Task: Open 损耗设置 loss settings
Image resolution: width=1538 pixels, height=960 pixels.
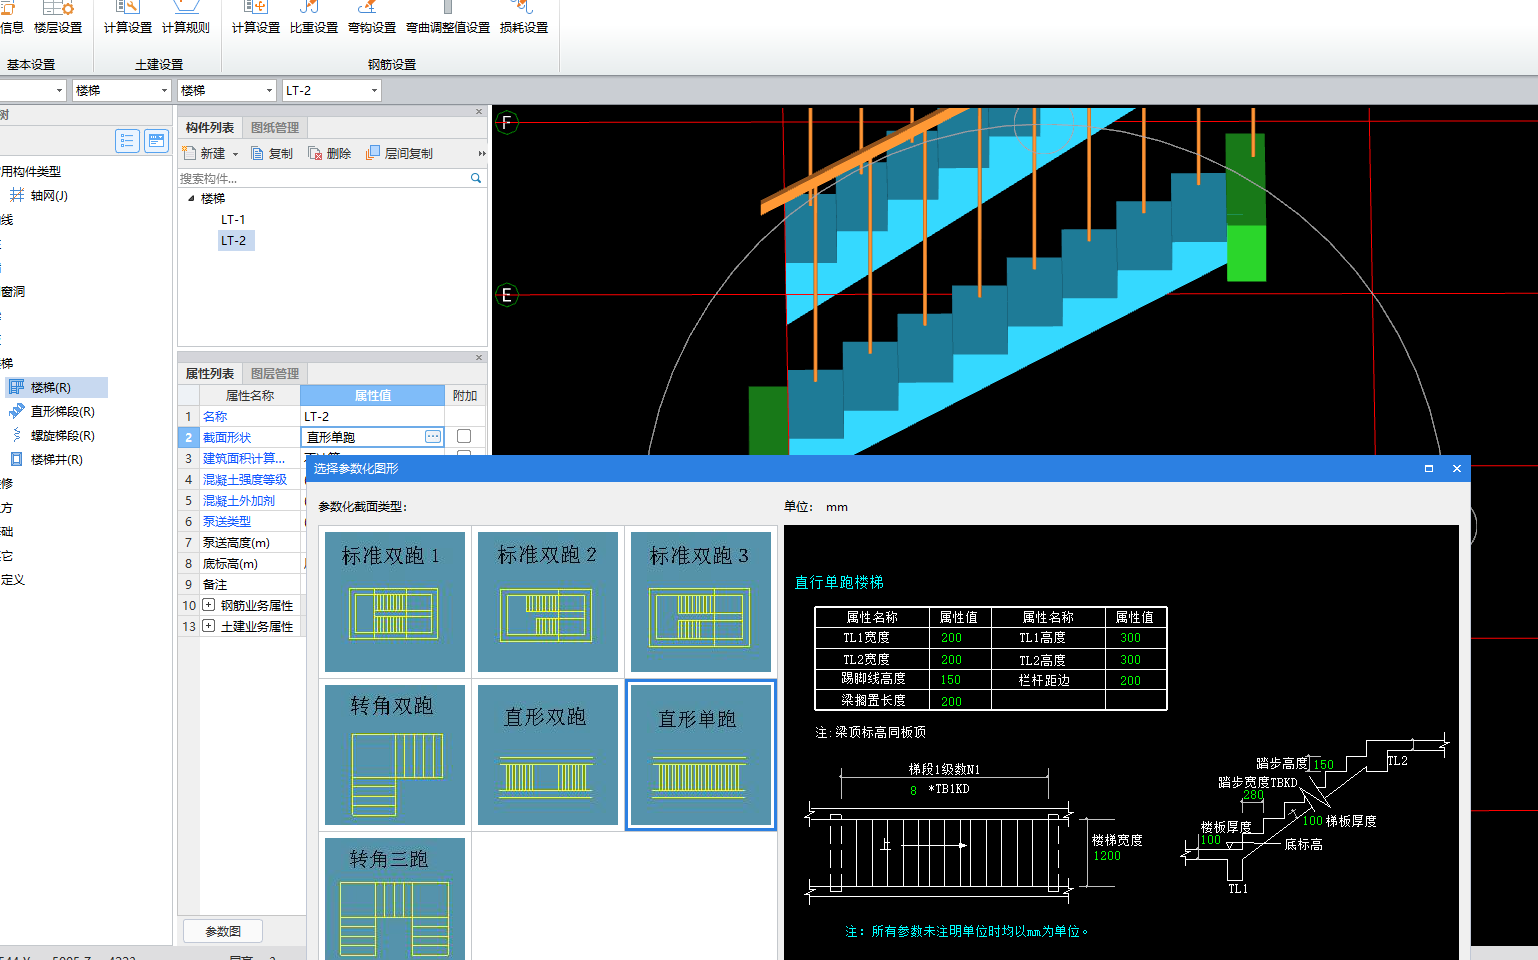Action: 524,18
